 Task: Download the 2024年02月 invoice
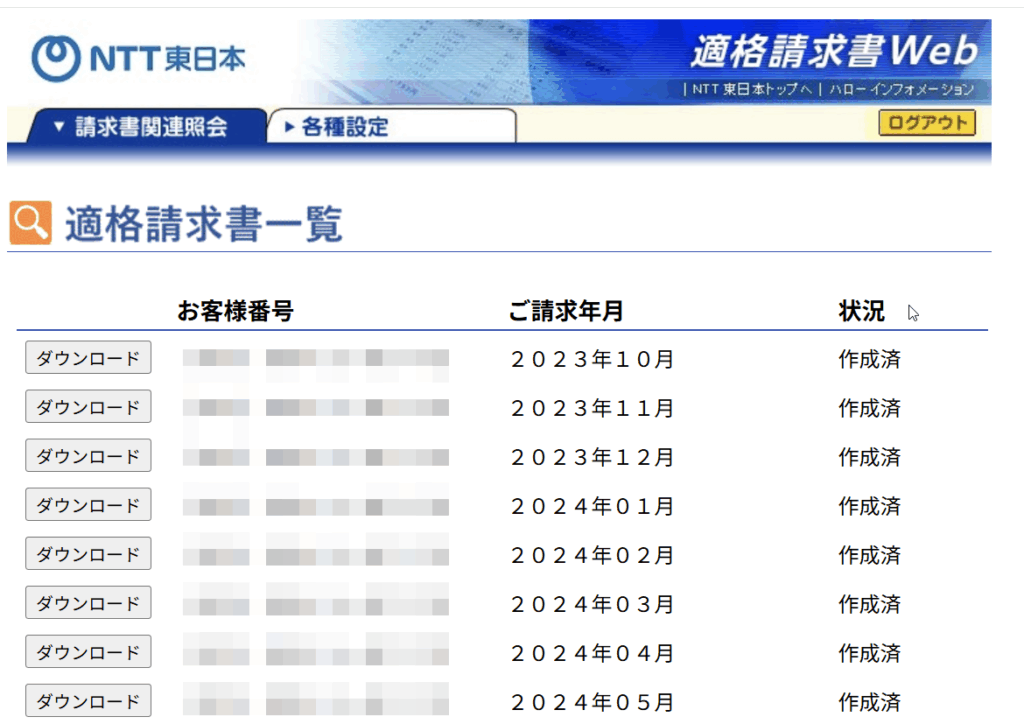[88, 554]
